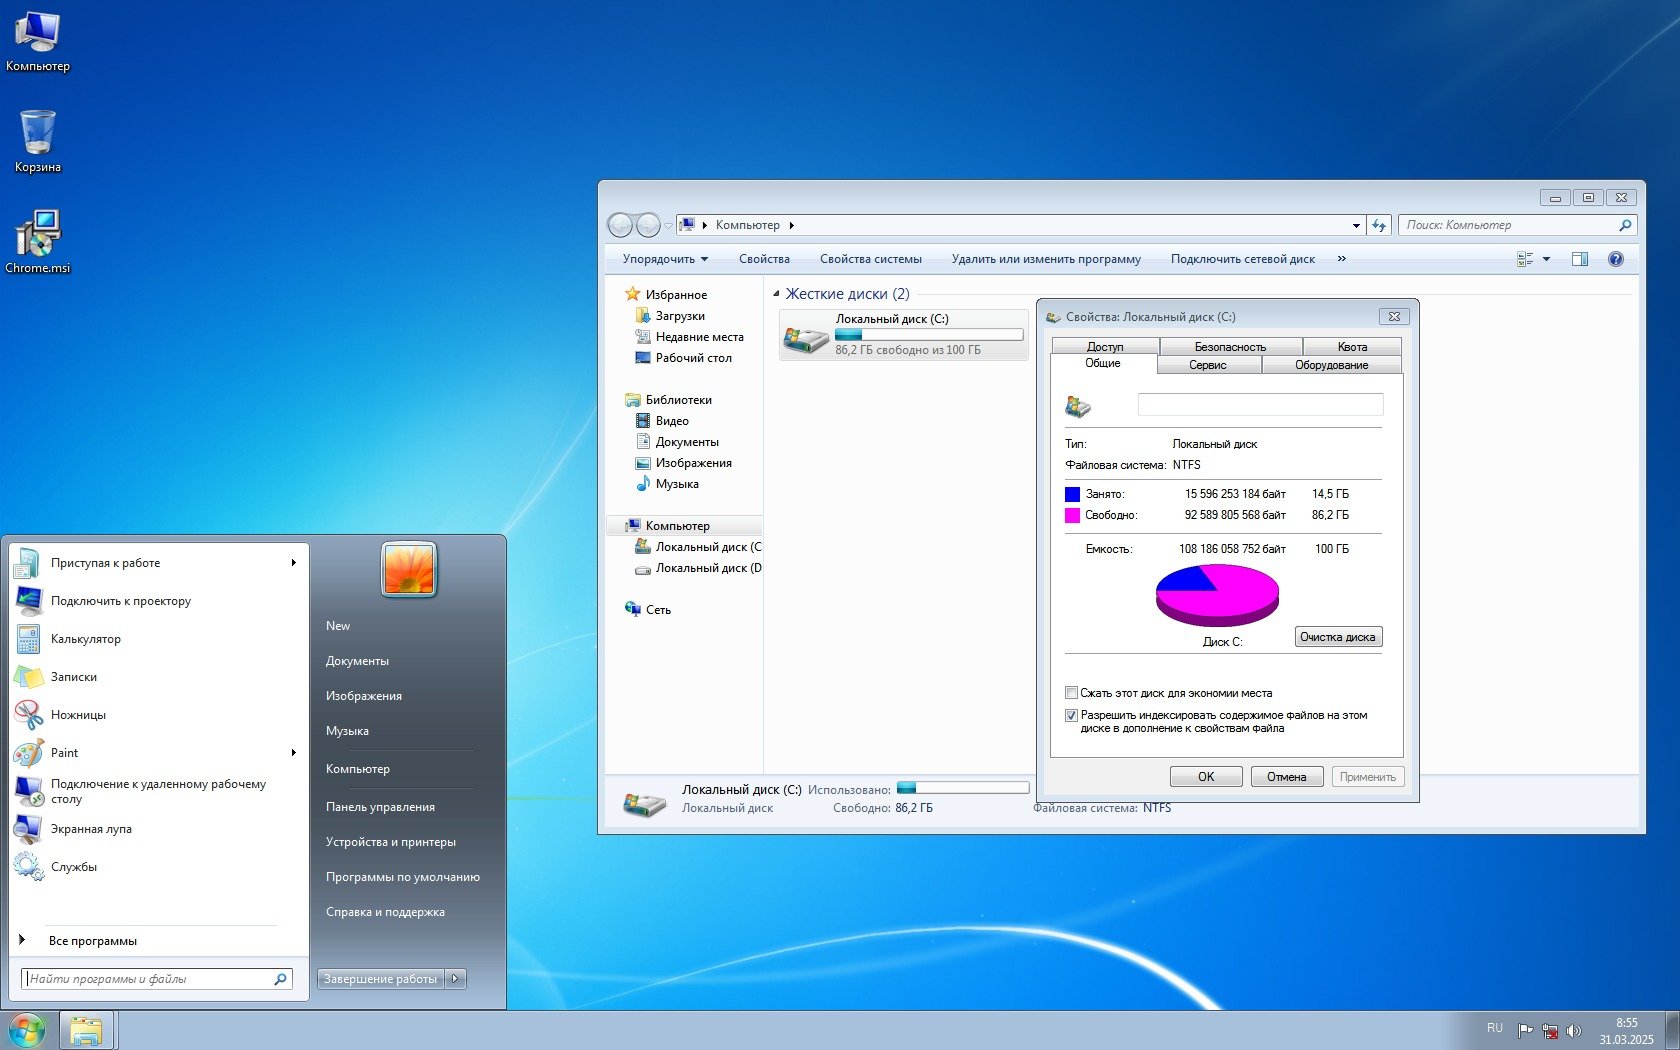Collapse the Жесткие диски group

point(776,294)
